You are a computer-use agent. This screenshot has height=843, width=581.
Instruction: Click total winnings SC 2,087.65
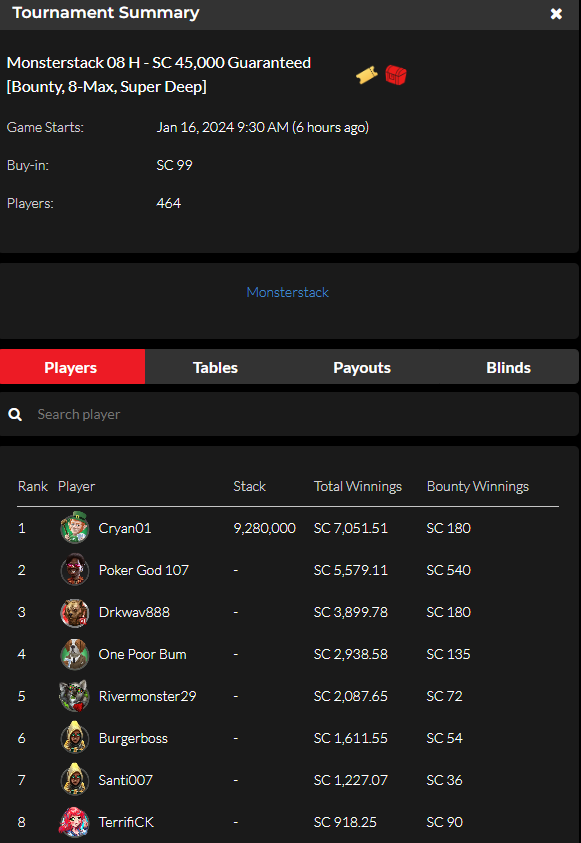pyautogui.click(x=351, y=696)
